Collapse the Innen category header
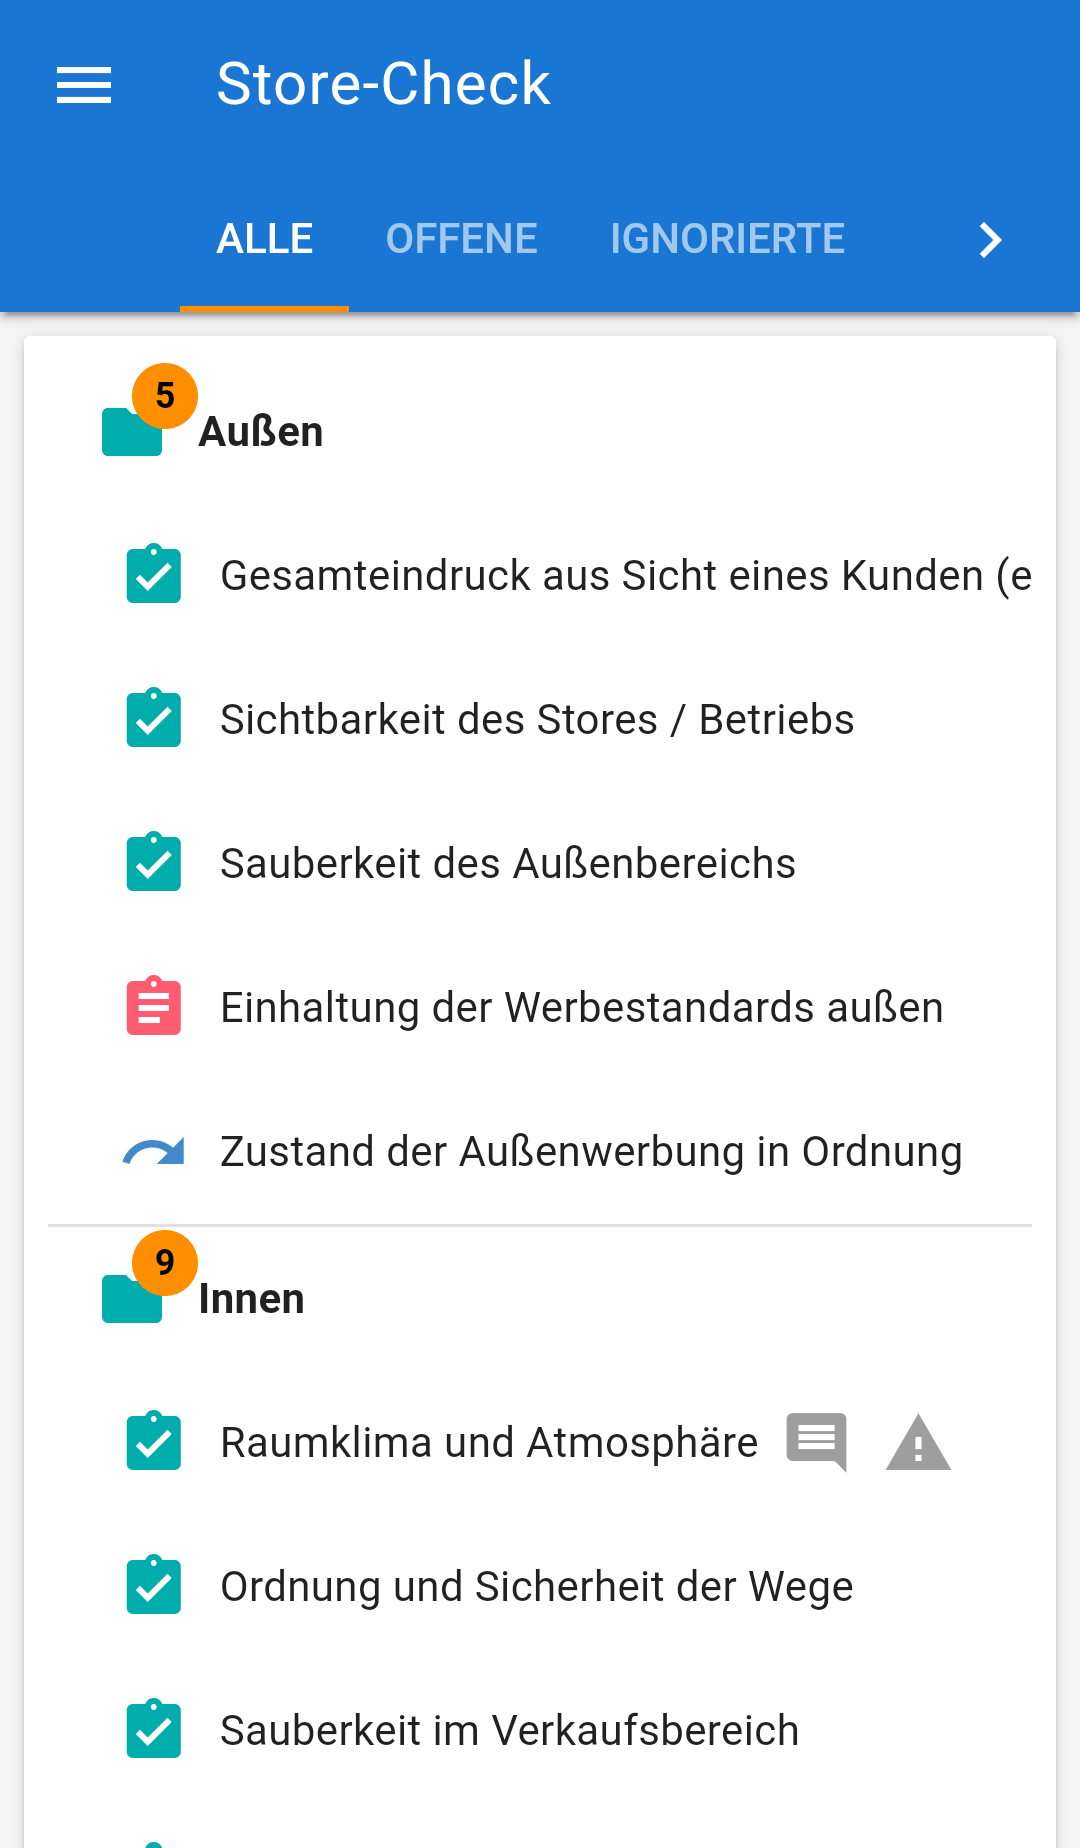Viewport: 1080px width, 1848px height. point(252,1299)
